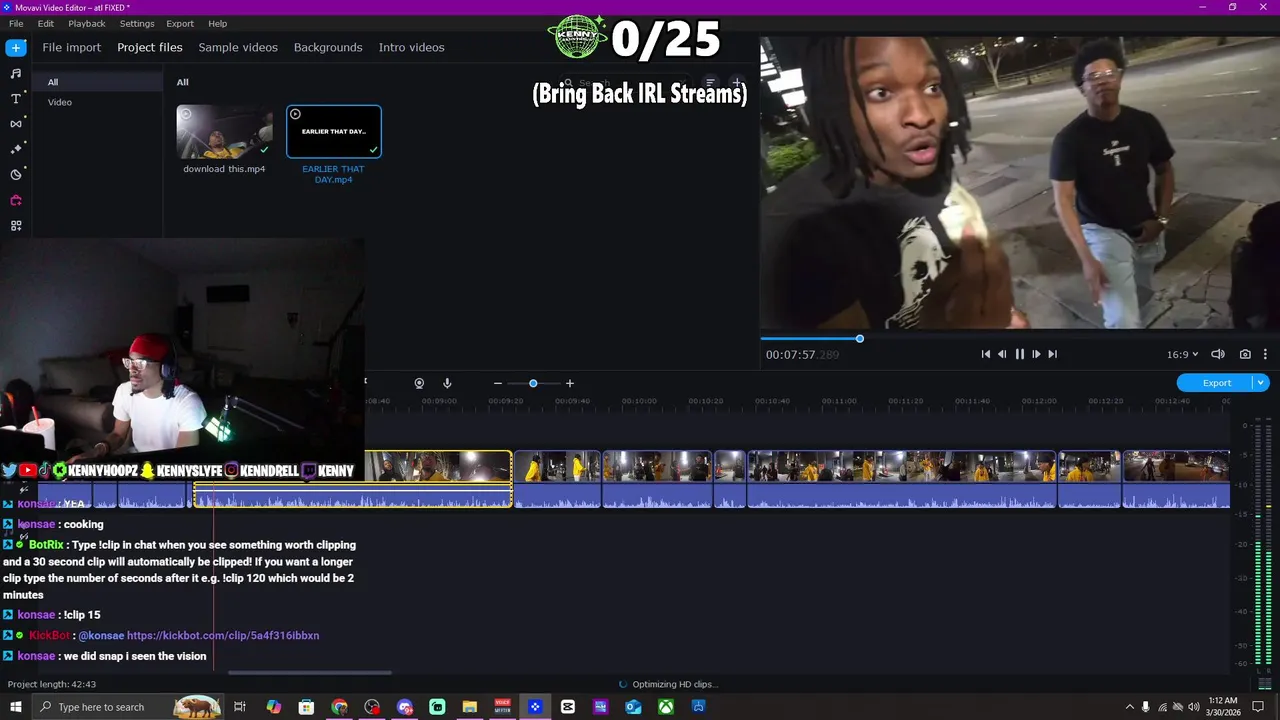Open the red highlighted tools icon

pos(16,200)
